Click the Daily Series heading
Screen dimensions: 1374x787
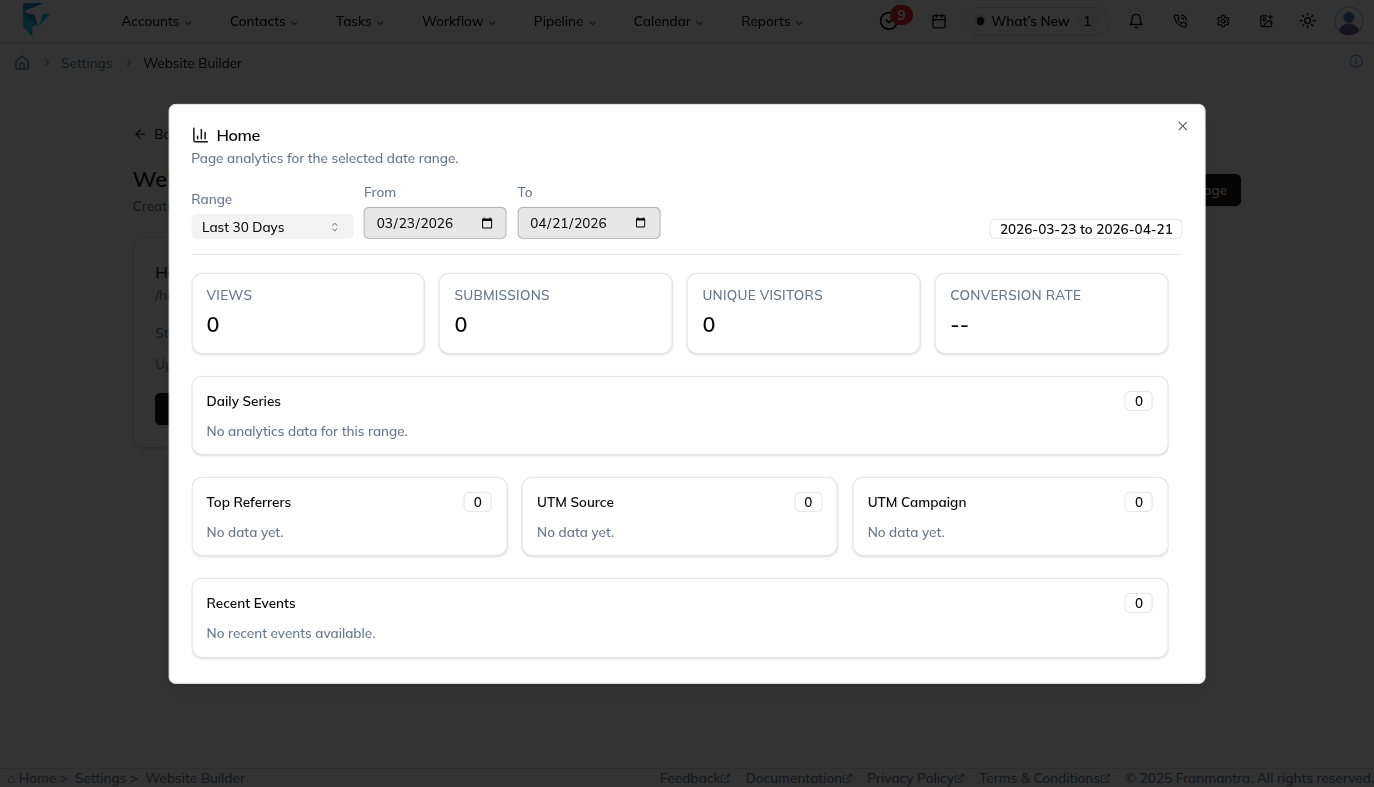(x=244, y=401)
